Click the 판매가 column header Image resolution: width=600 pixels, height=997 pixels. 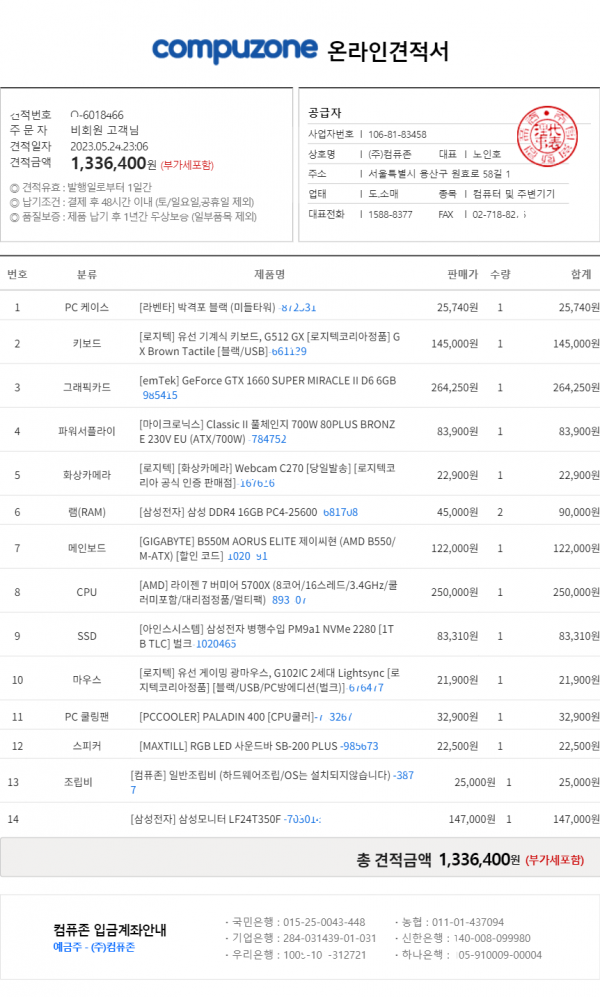tap(462, 274)
